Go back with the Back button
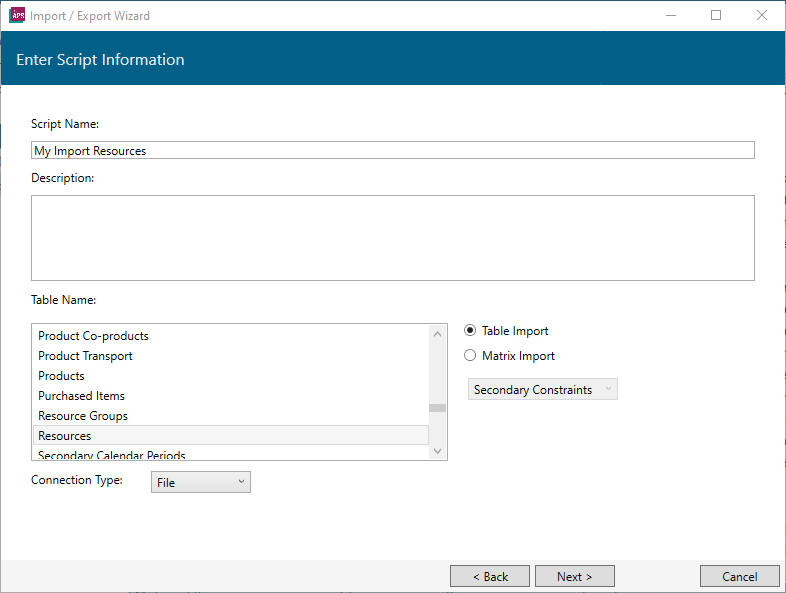786x593 pixels. point(489,577)
